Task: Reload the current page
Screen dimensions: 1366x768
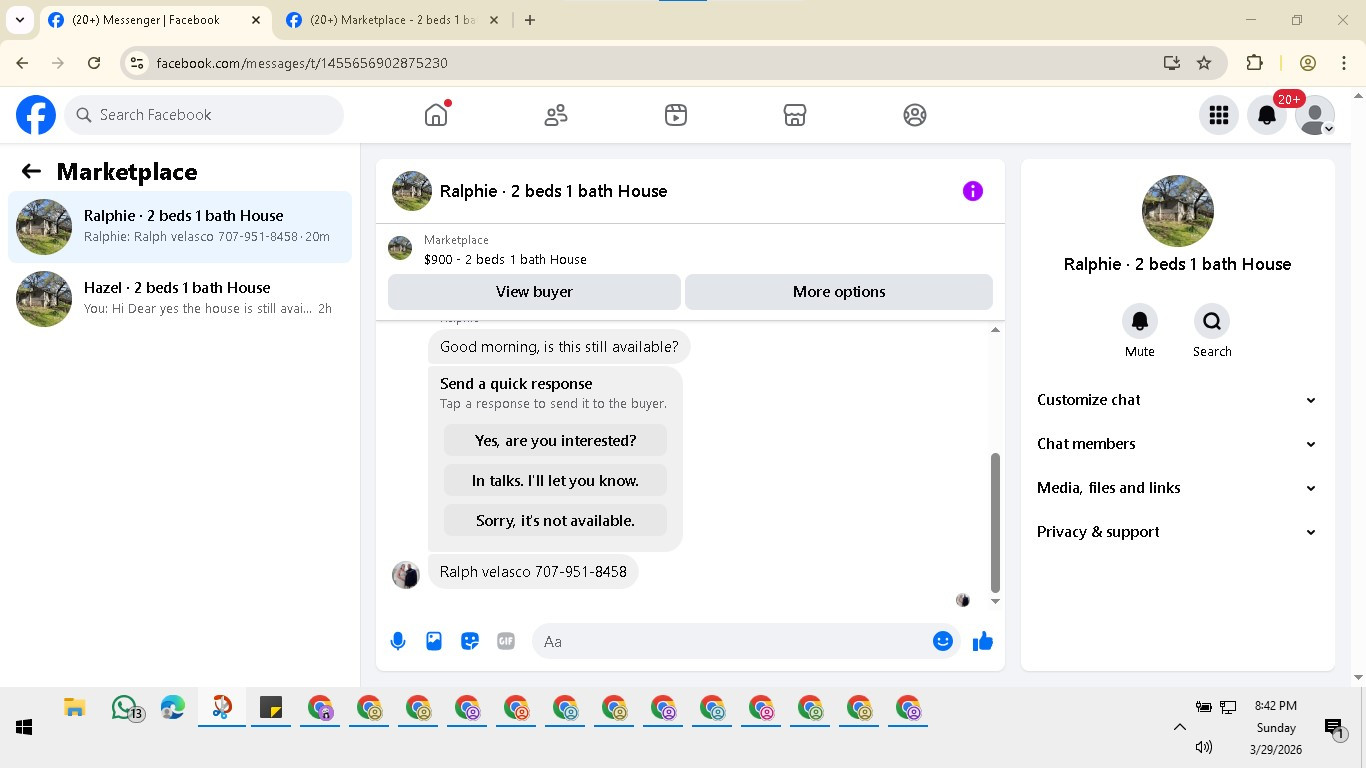Action: point(94,63)
